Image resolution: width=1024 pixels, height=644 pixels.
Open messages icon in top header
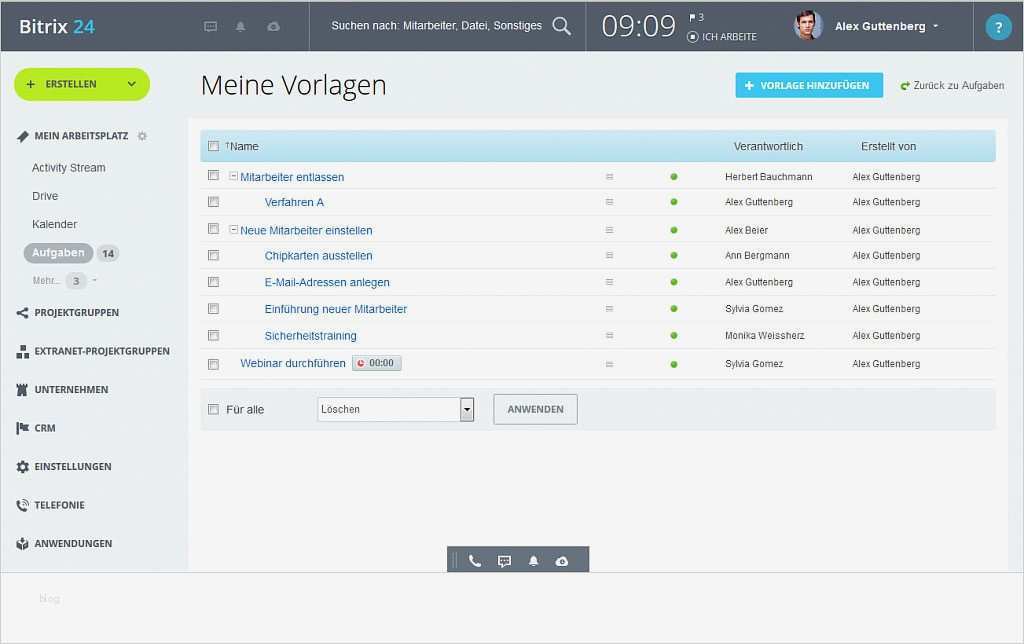pos(210,26)
